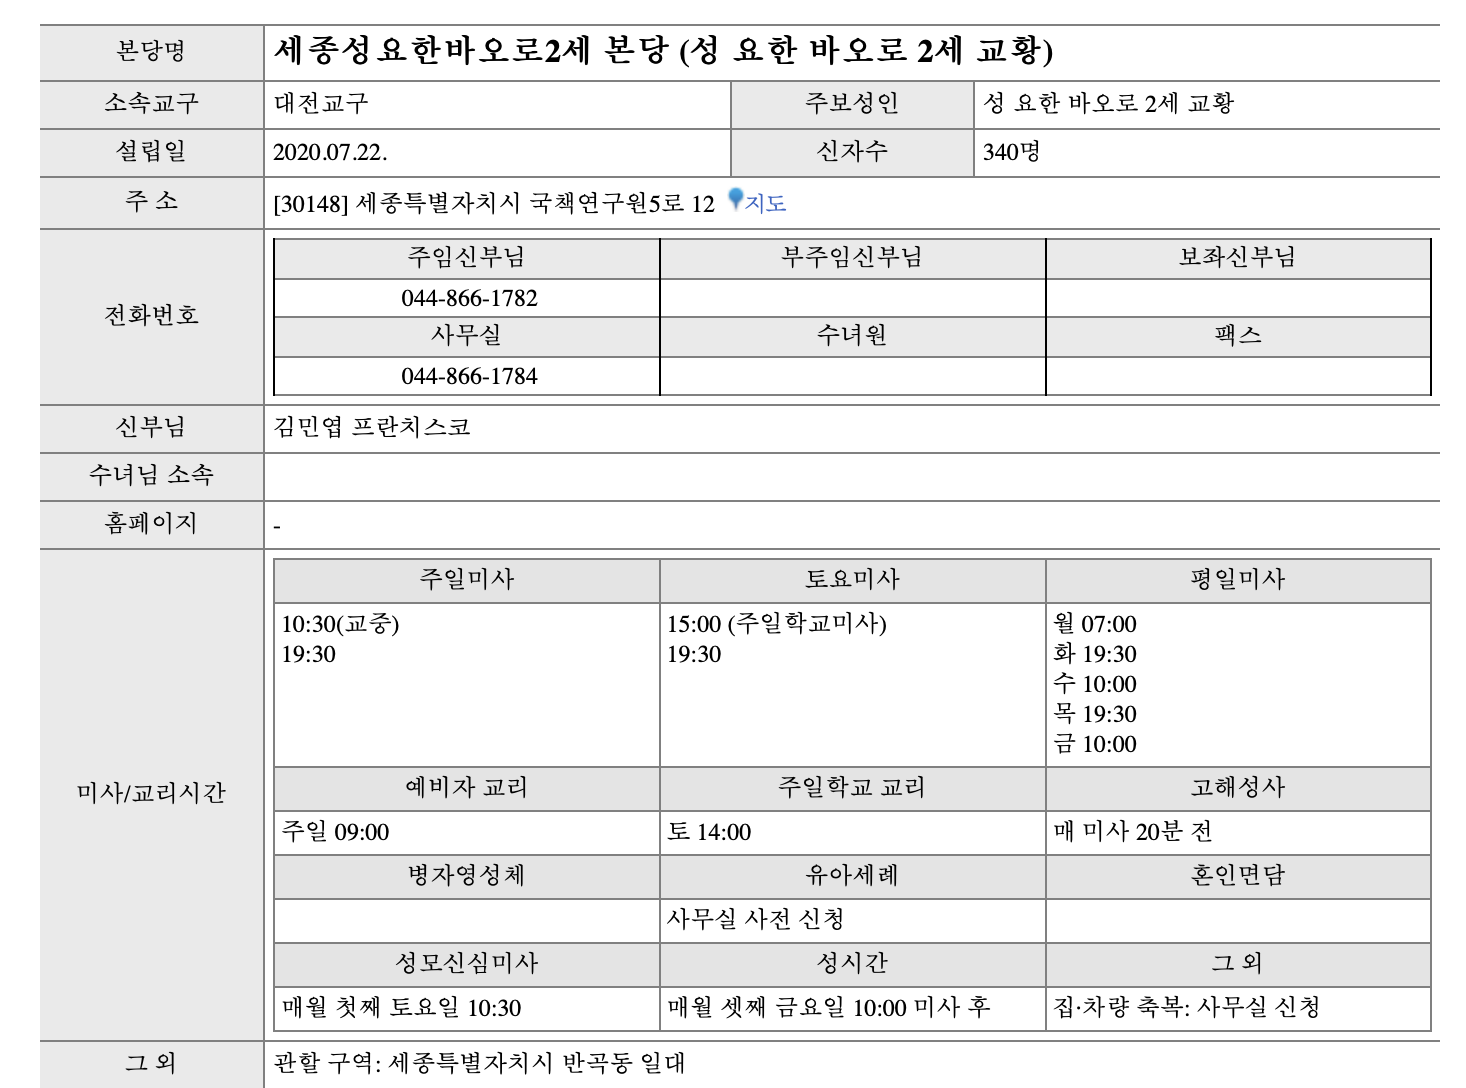This screenshot has width=1466, height=1088.
Task: Select 사무실 사전 신청 baptism note
Action: pos(756,919)
